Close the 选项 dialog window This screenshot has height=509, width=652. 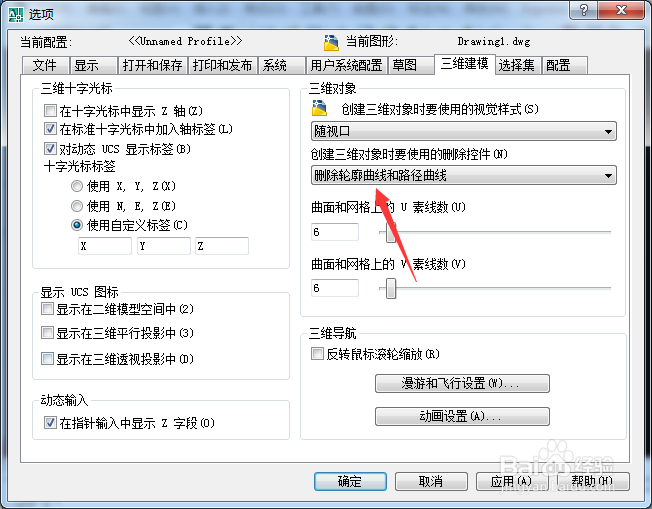tap(621, 10)
